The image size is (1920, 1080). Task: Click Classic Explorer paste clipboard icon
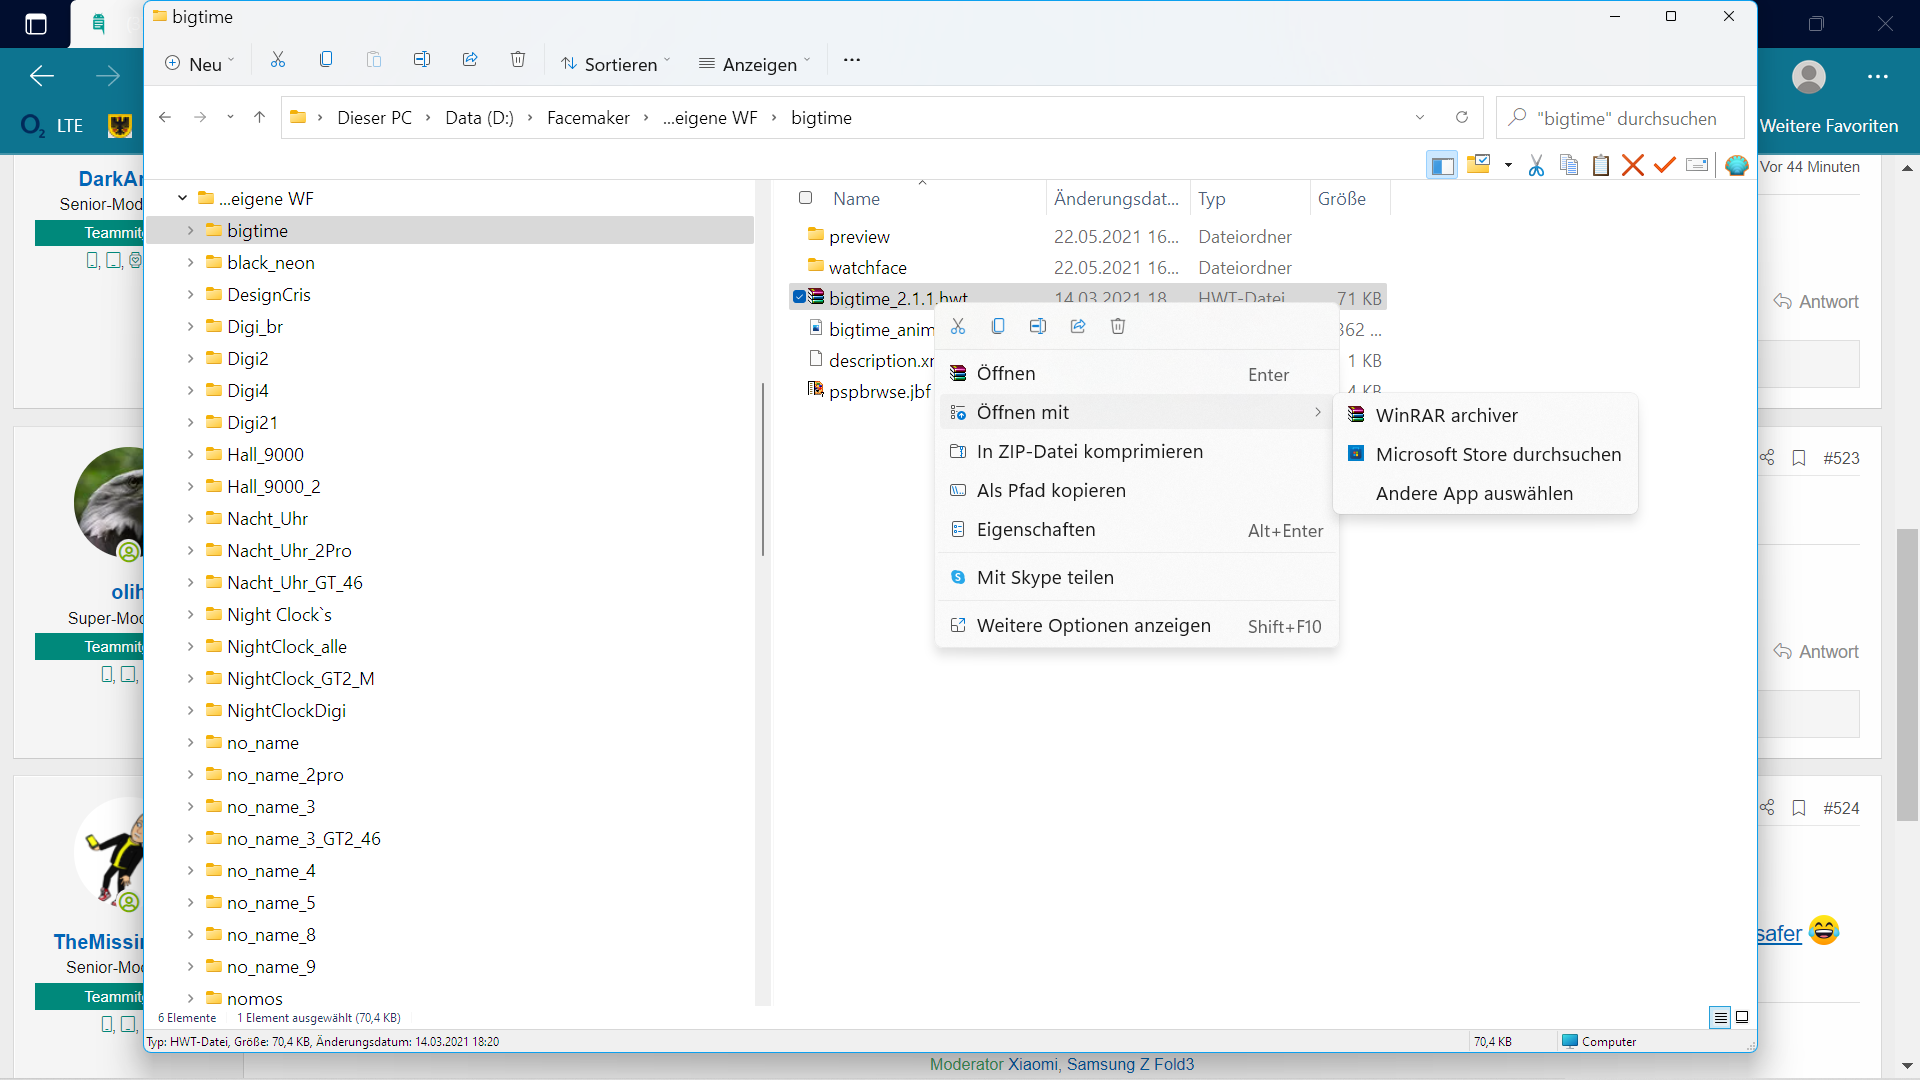click(1601, 165)
